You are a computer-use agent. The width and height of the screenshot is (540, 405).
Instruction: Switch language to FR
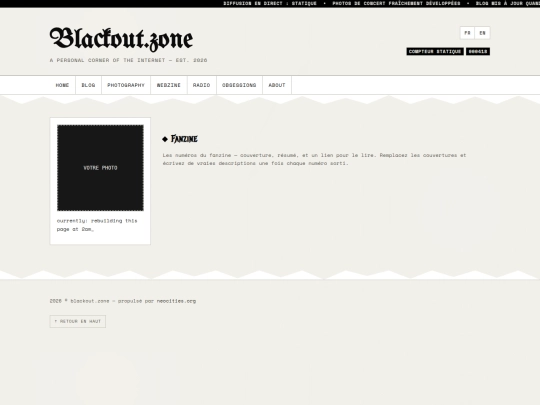pyautogui.click(x=467, y=33)
